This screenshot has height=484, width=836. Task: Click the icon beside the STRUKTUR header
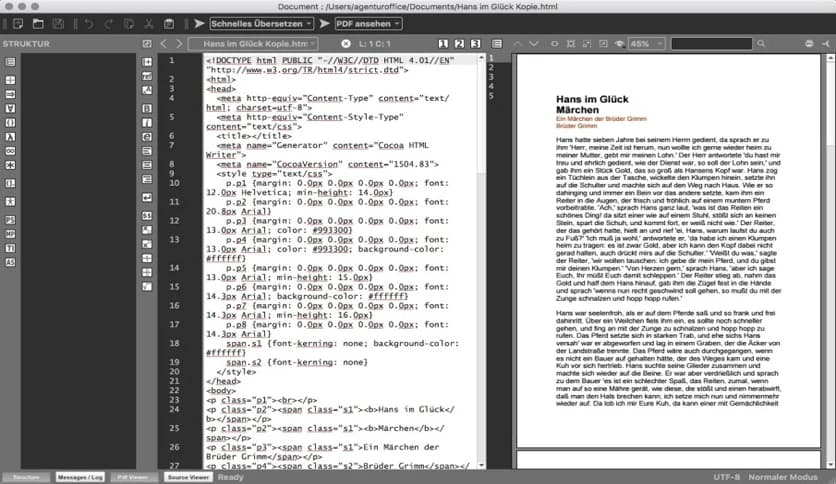coord(147,44)
